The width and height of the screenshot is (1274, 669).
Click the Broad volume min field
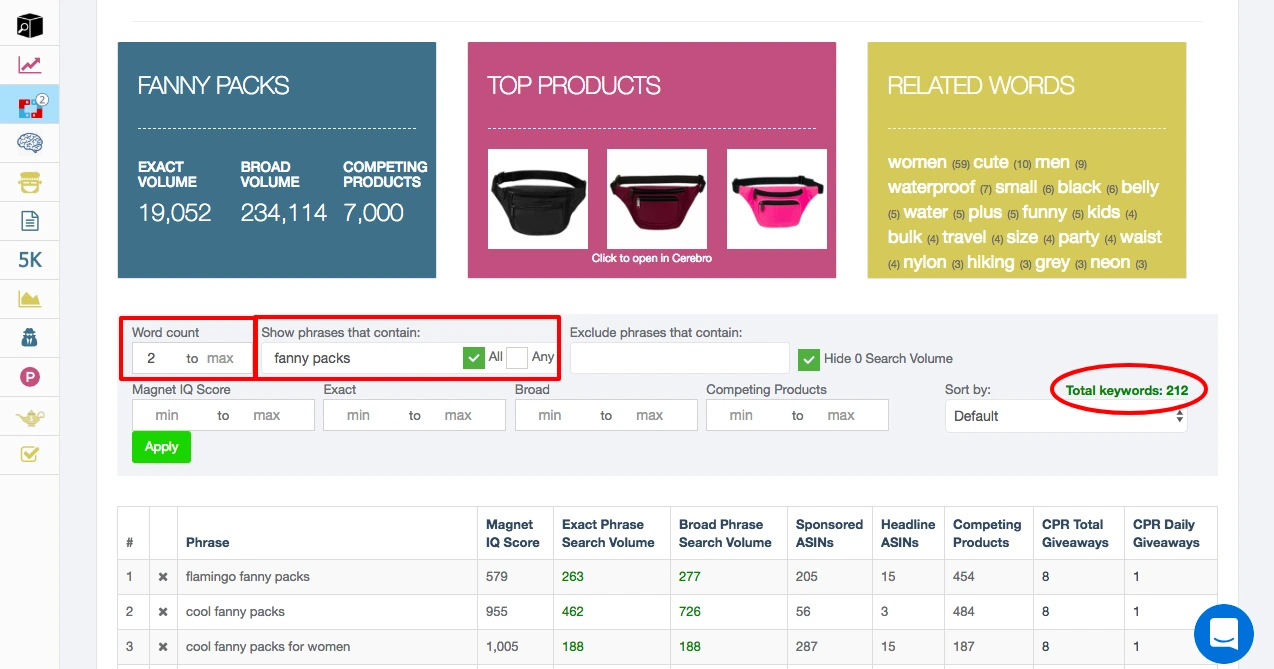[551, 415]
